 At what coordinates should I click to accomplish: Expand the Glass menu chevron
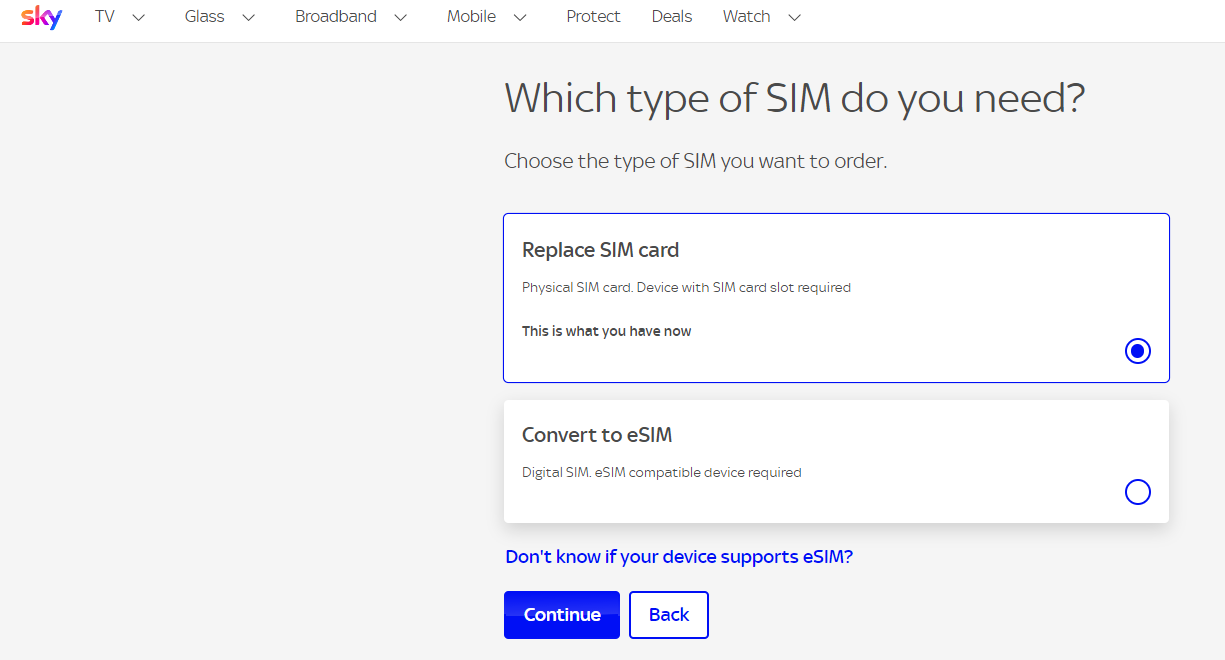pyautogui.click(x=249, y=17)
